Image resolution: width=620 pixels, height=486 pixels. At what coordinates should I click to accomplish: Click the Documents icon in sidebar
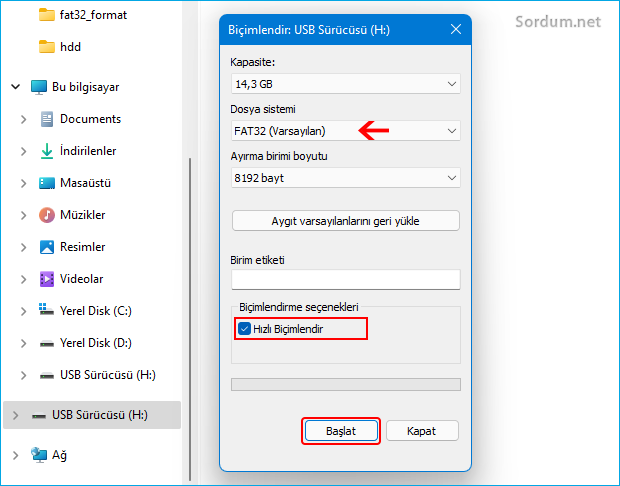(47, 119)
